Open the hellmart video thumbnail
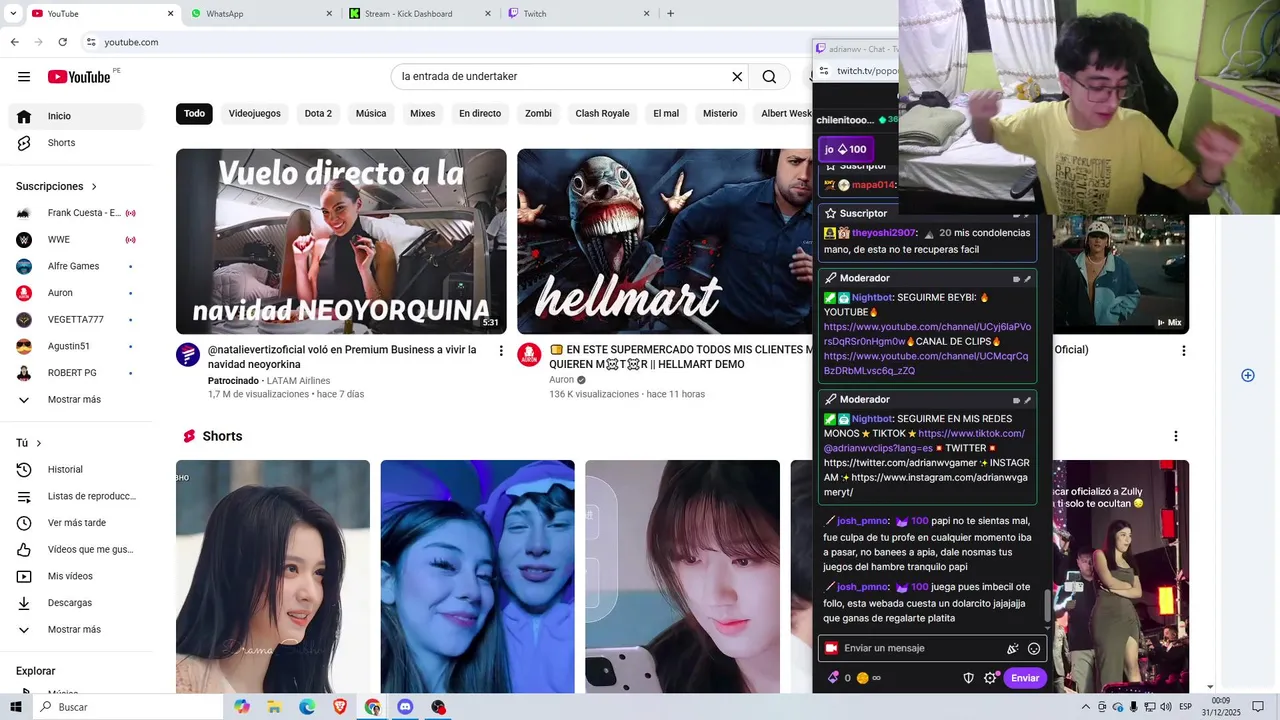The image size is (1280, 720). (x=664, y=242)
